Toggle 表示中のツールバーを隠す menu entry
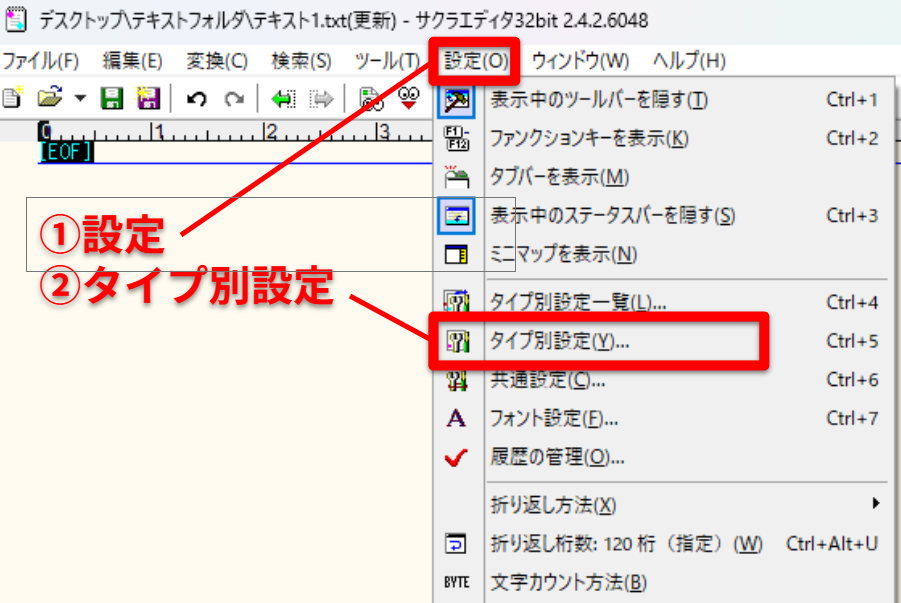 (x=598, y=100)
